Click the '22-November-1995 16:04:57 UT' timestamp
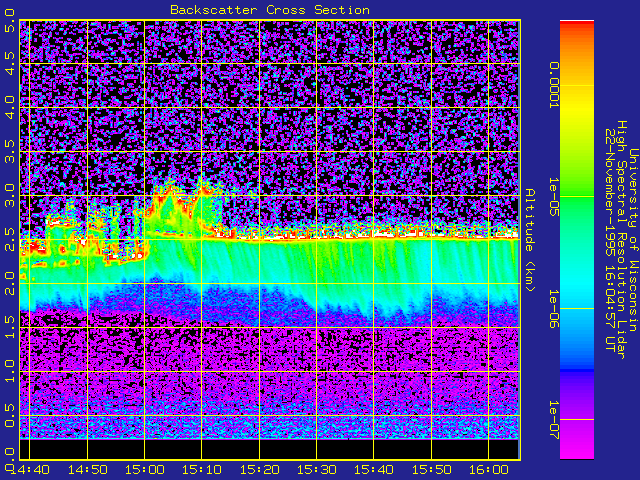Viewport: 640px width, 480px height. pos(610,240)
